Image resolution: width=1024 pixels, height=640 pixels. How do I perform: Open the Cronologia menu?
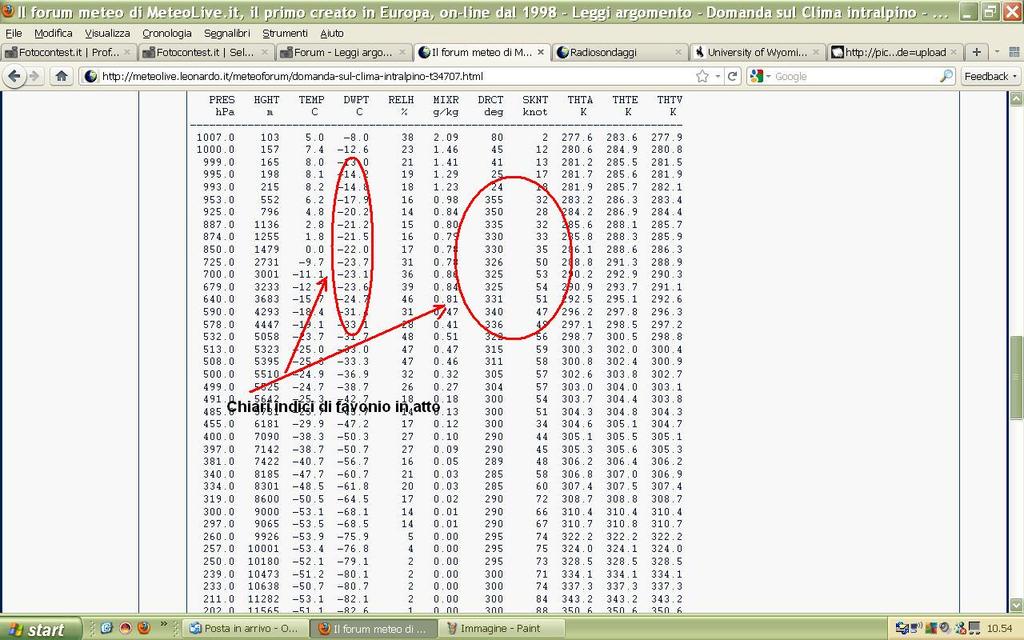[167, 33]
